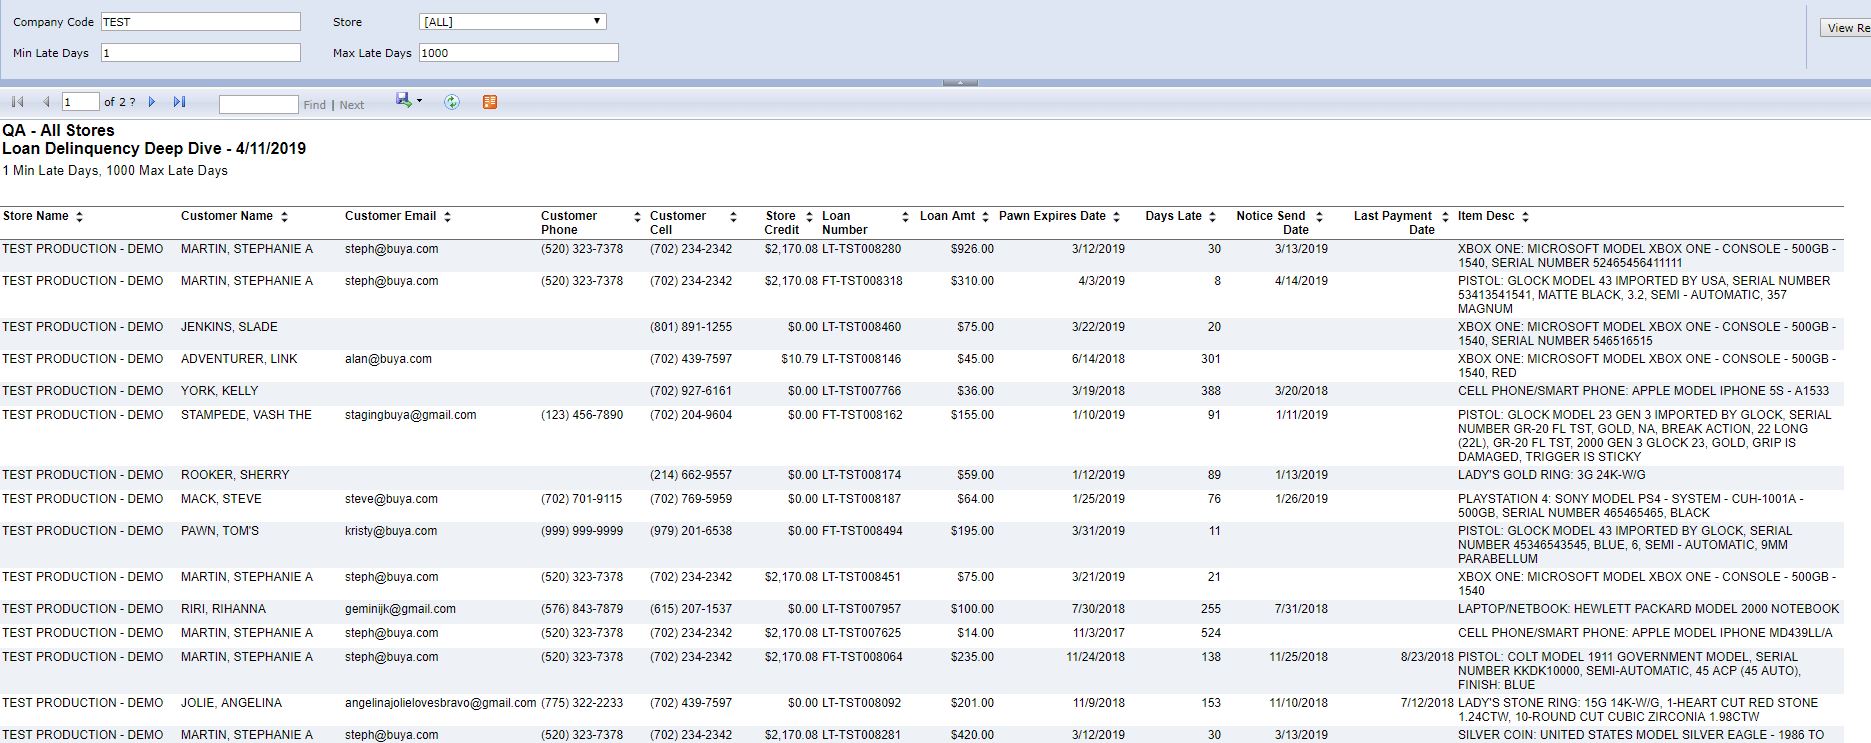Viewport: 1871px width, 743px height.
Task: Click customer name RIRI, RIHANNA
Action: [223, 609]
